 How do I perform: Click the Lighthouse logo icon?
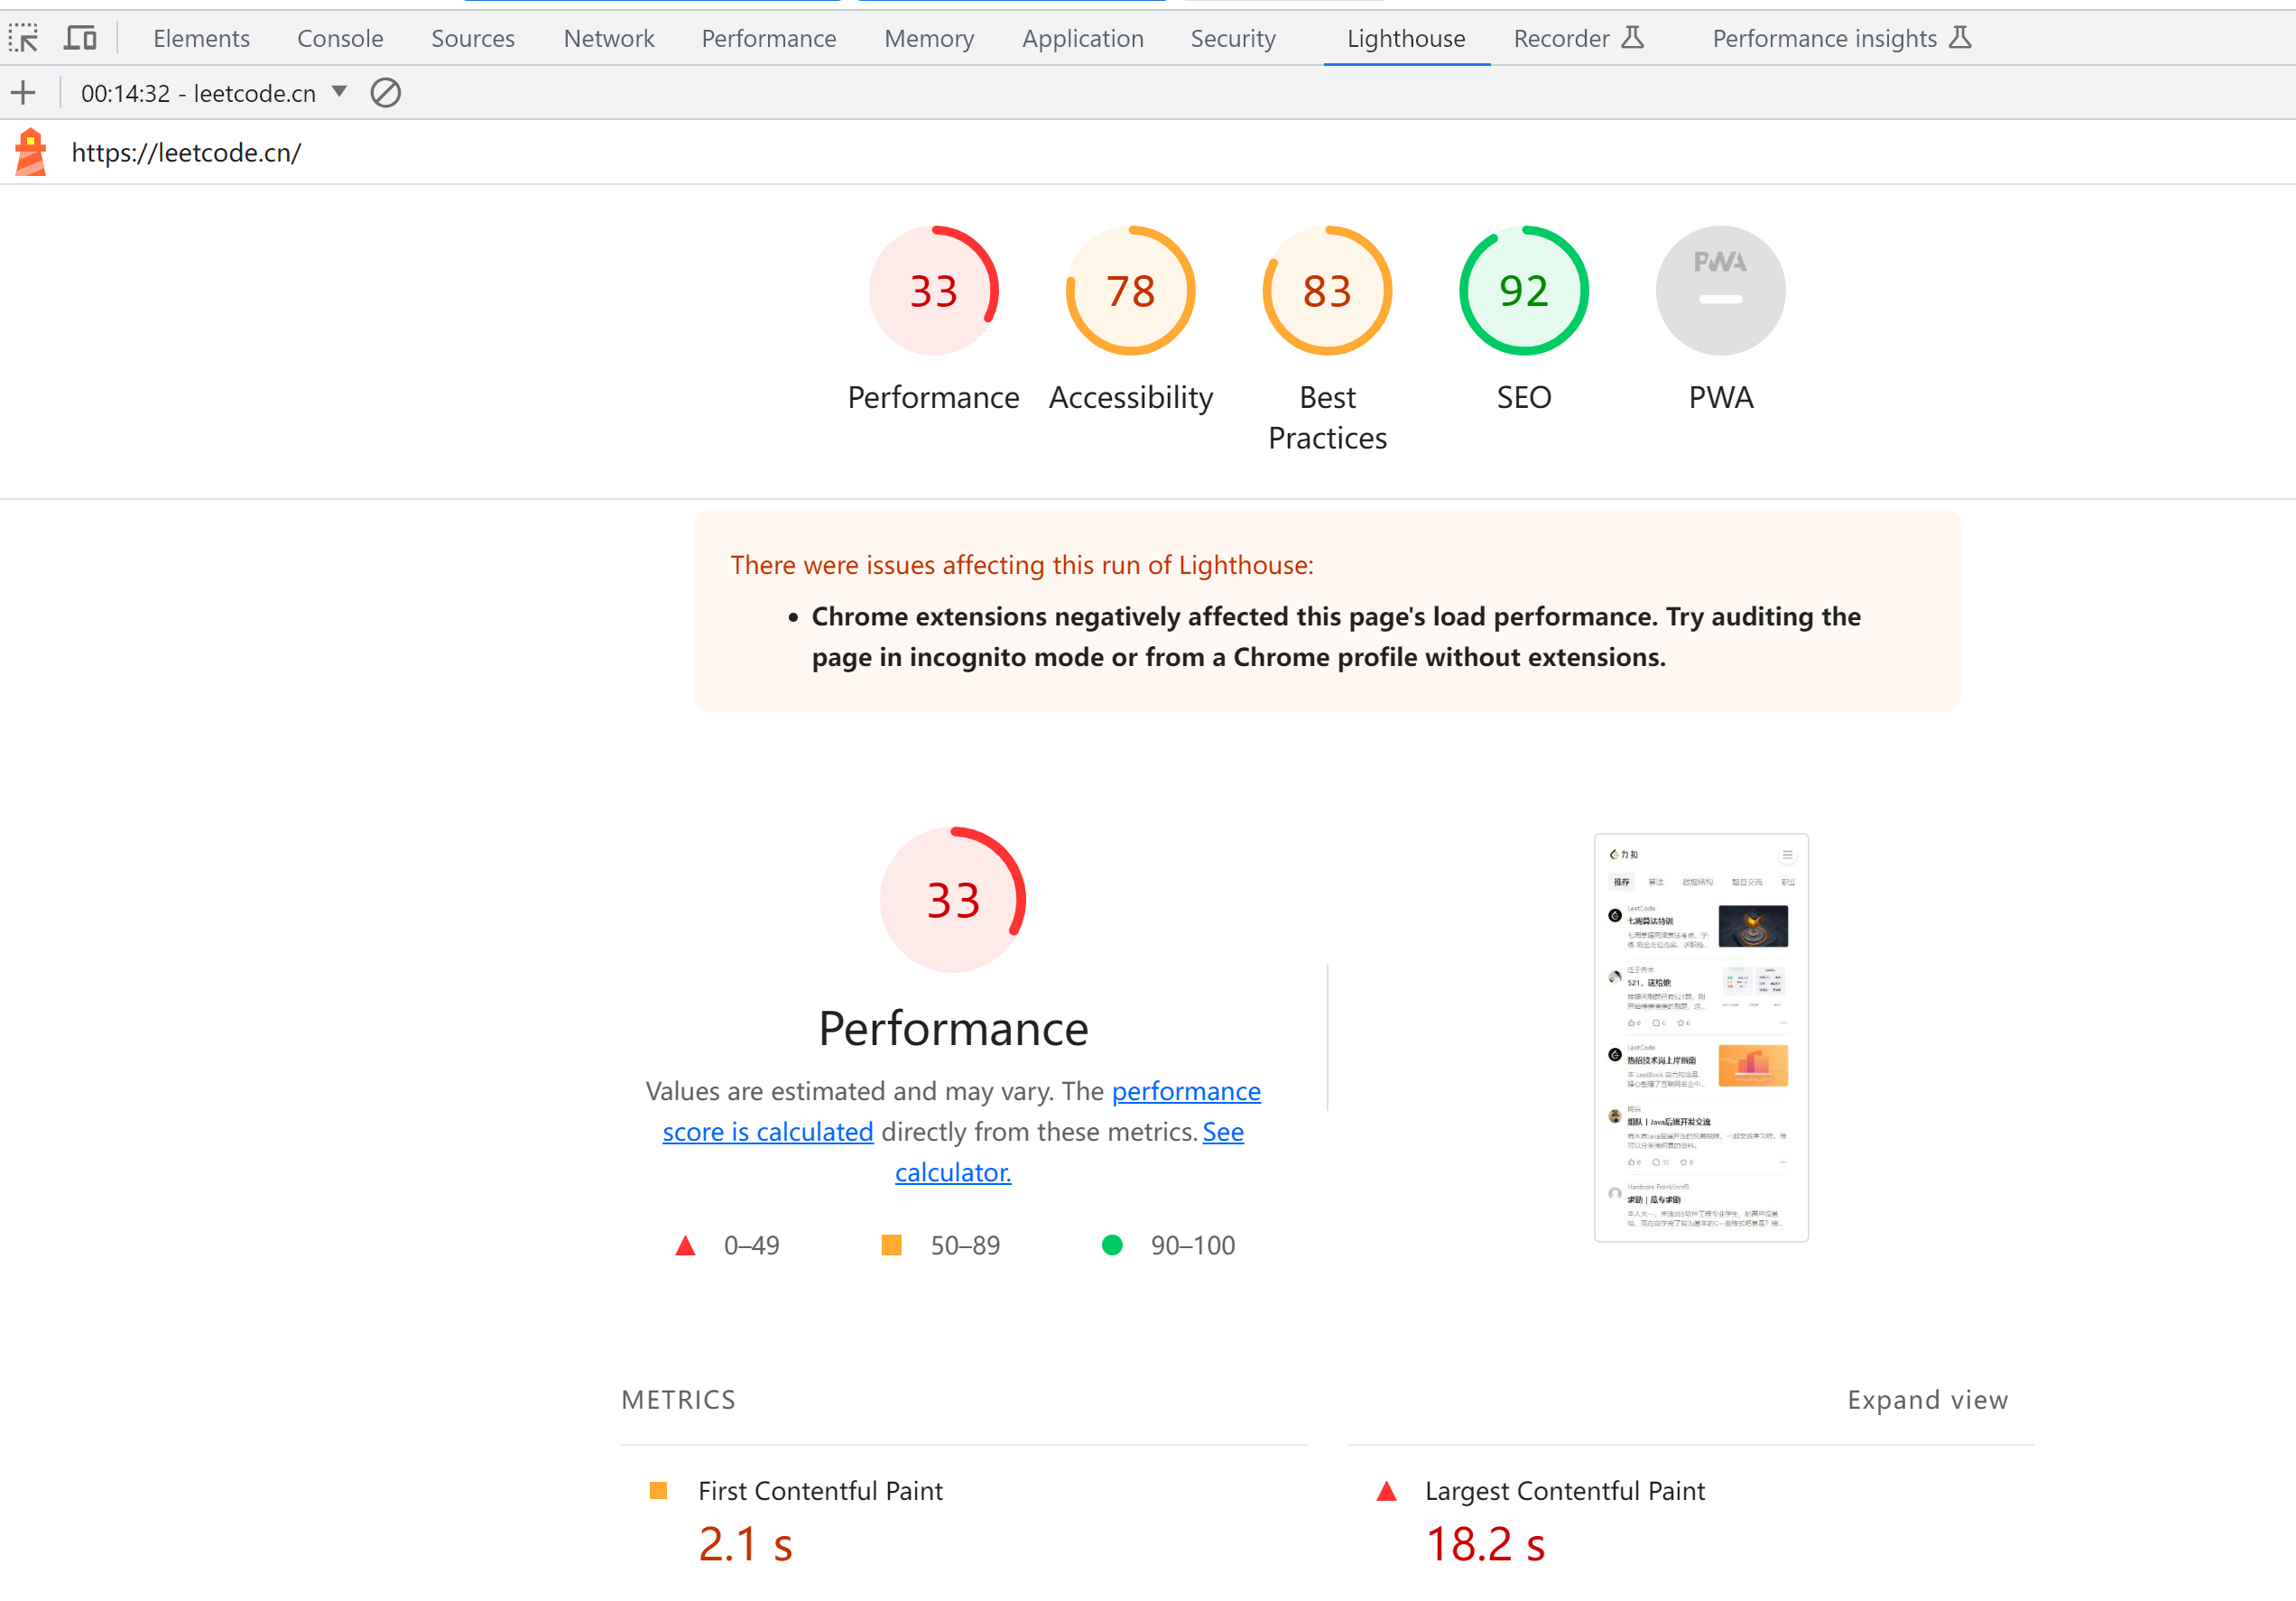pos(31,152)
